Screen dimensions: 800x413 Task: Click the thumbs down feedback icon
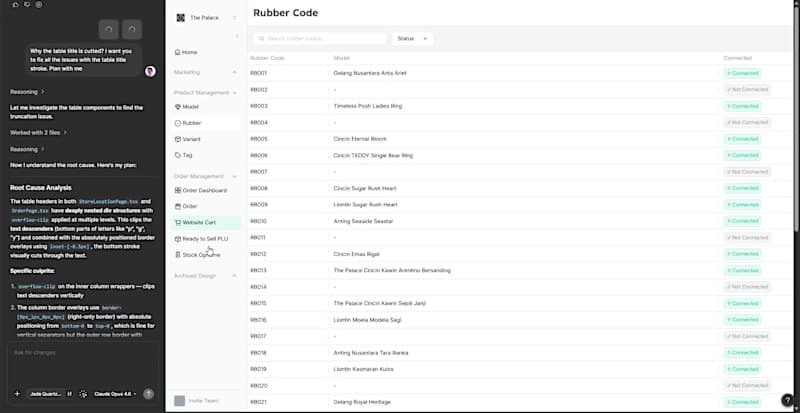click(x=27, y=5)
